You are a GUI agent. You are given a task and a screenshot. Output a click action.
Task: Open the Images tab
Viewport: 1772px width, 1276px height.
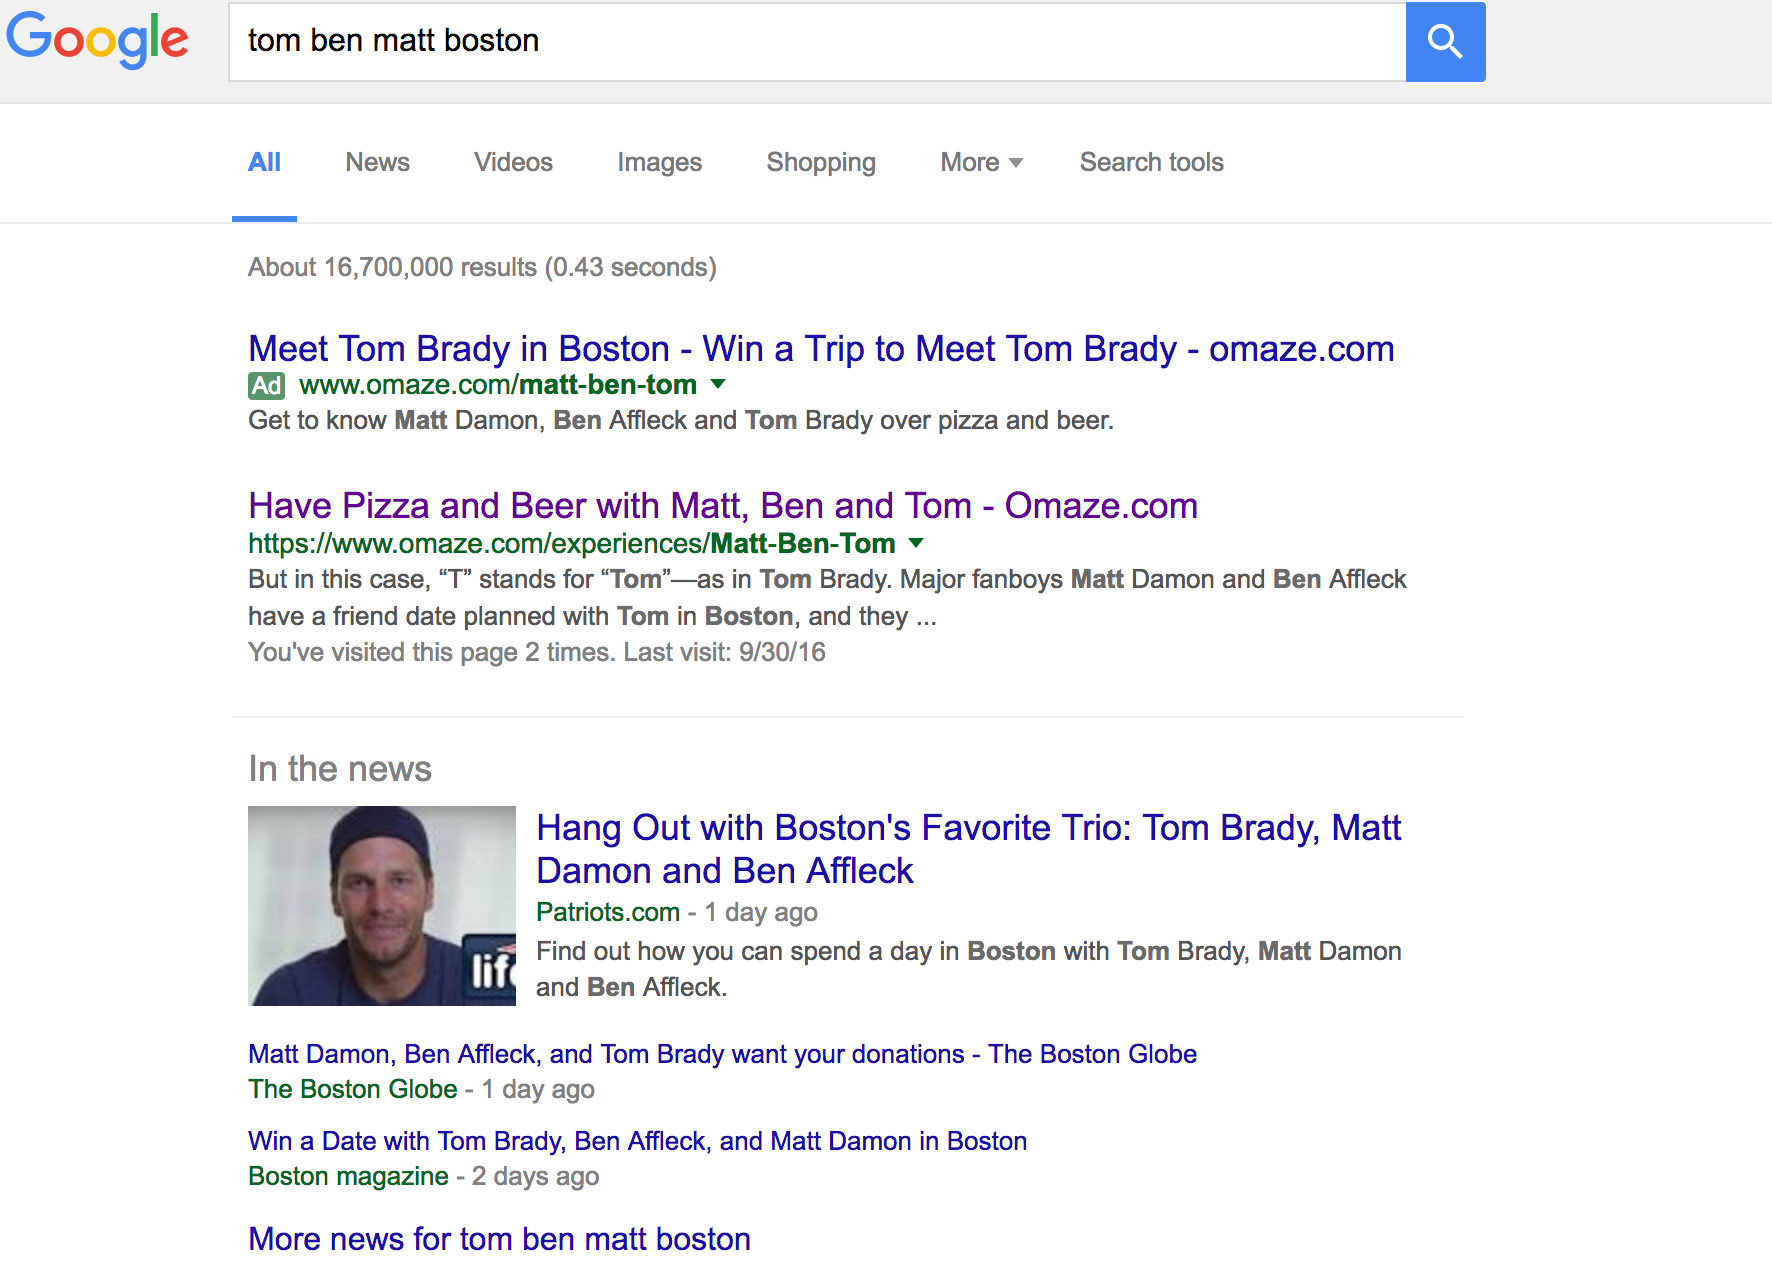[659, 162]
